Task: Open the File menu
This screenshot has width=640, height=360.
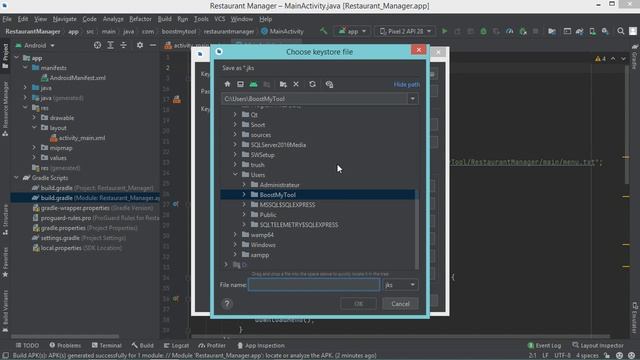Action: pyautogui.click(x=7, y=19)
